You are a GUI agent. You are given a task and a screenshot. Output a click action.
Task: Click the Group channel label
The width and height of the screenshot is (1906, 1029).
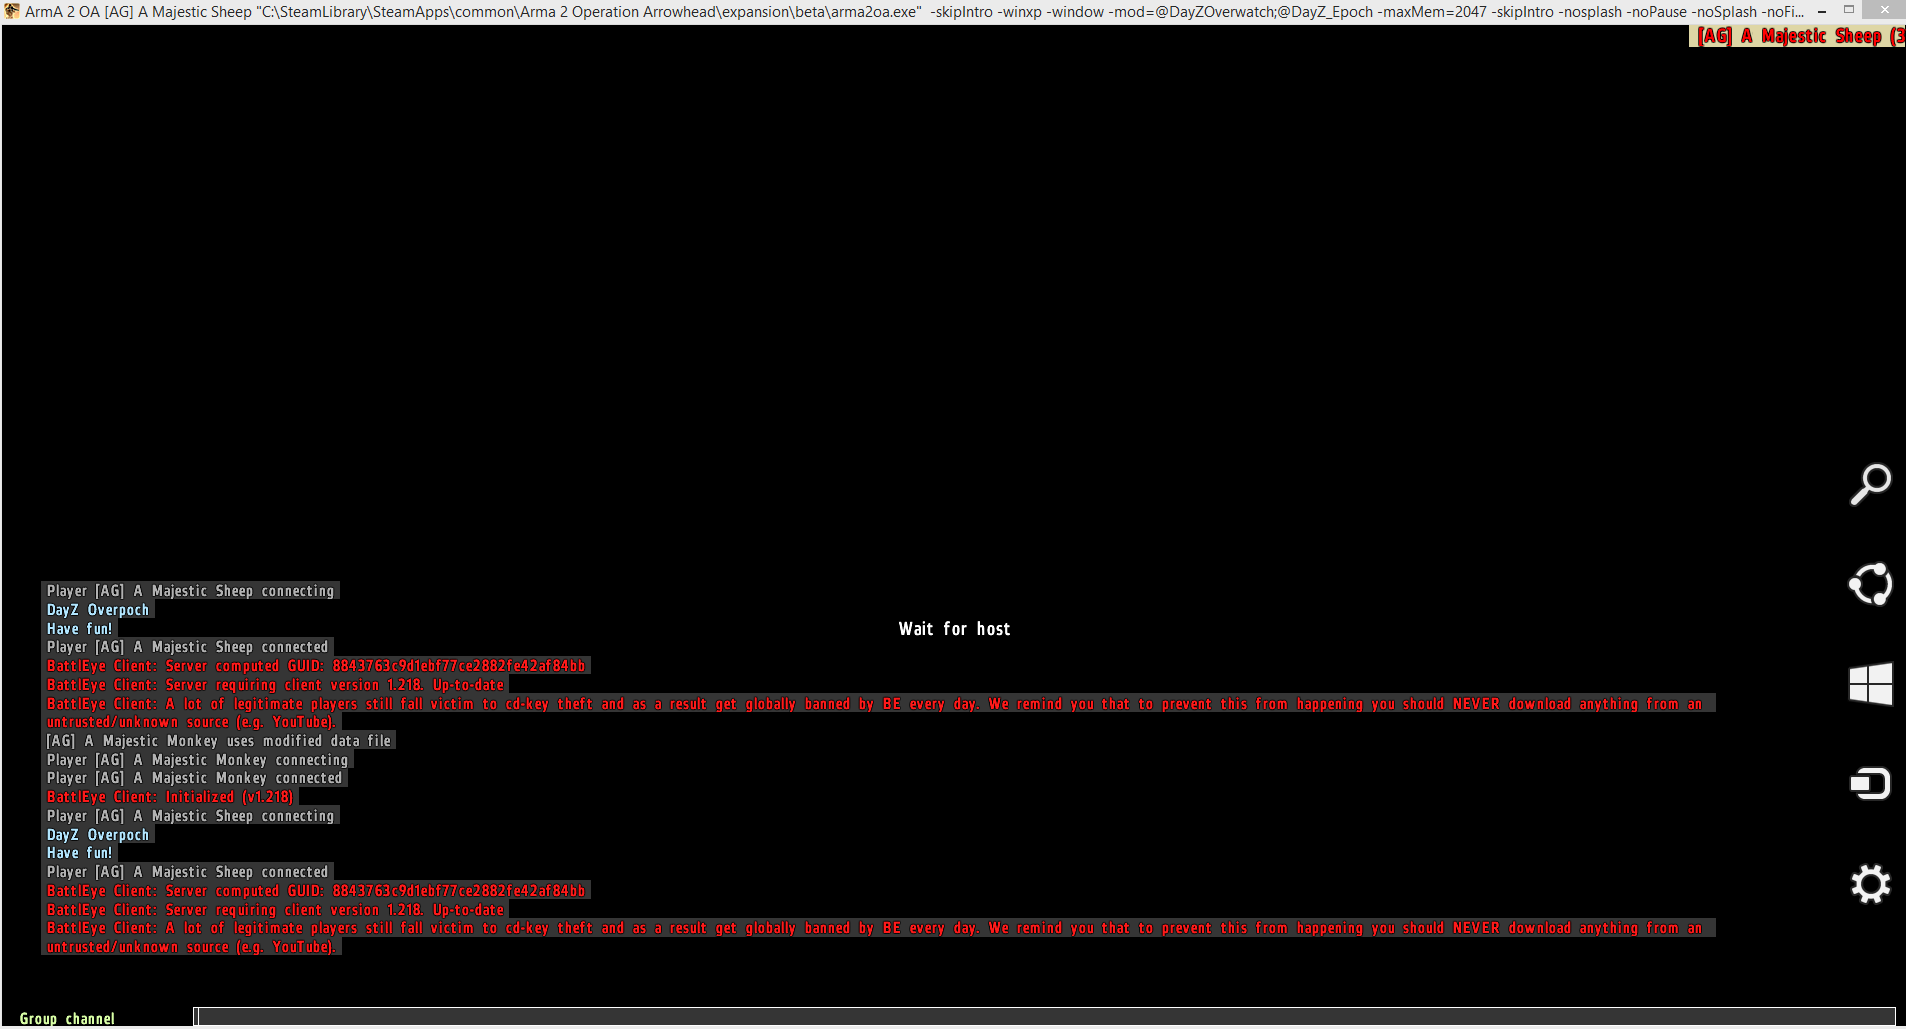point(67,1018)
